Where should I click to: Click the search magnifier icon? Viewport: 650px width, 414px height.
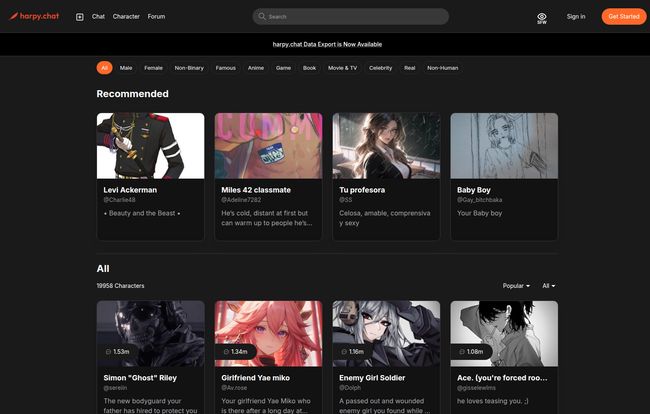[x=262, y=17]
